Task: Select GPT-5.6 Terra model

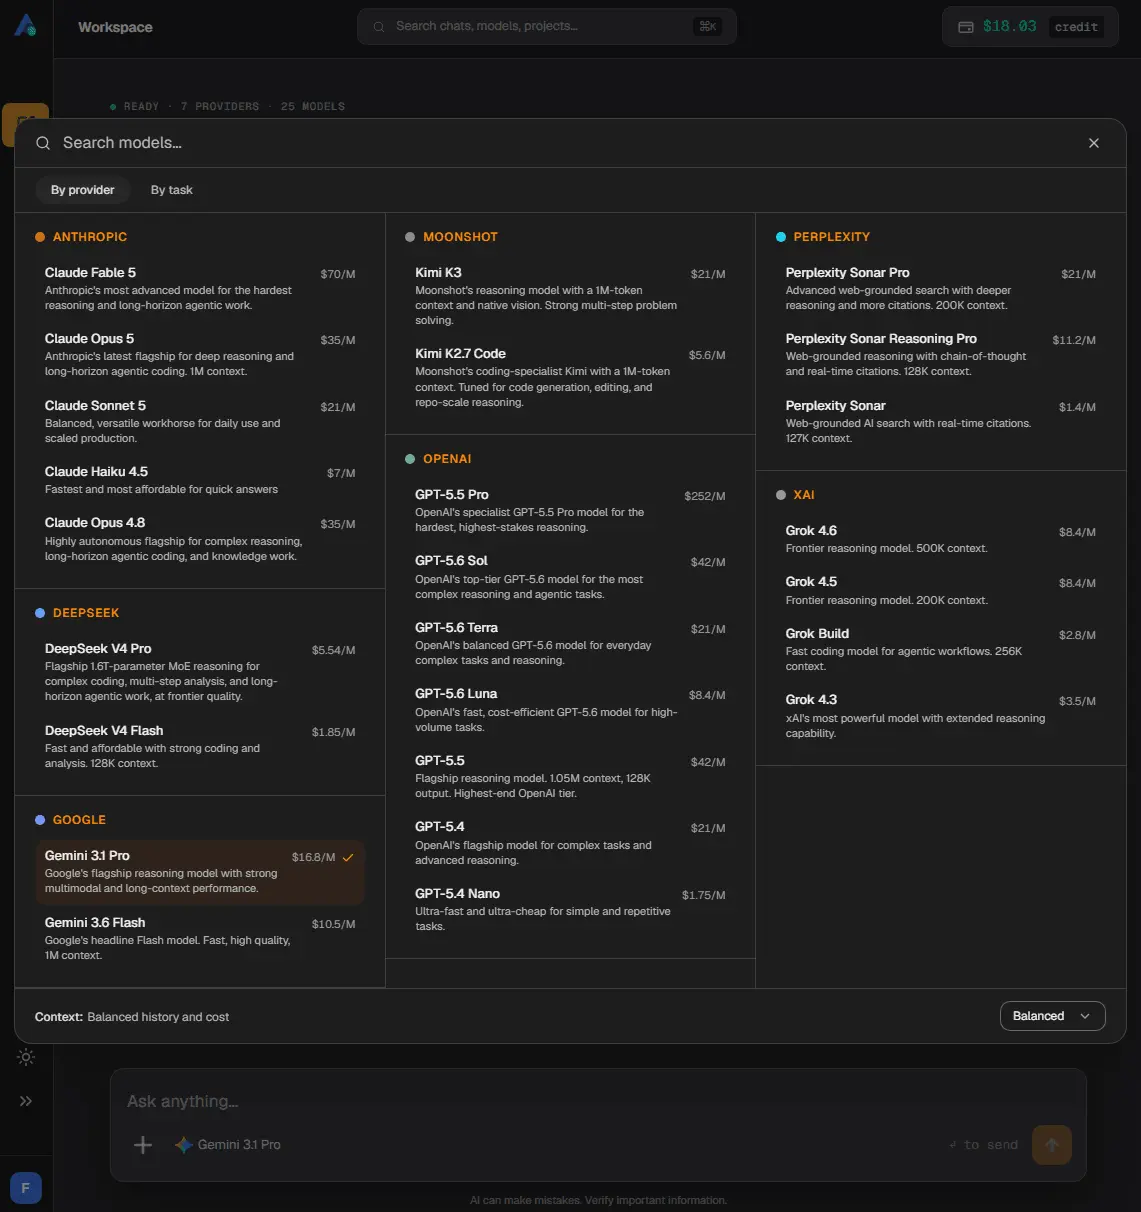Action: point(570,643)
